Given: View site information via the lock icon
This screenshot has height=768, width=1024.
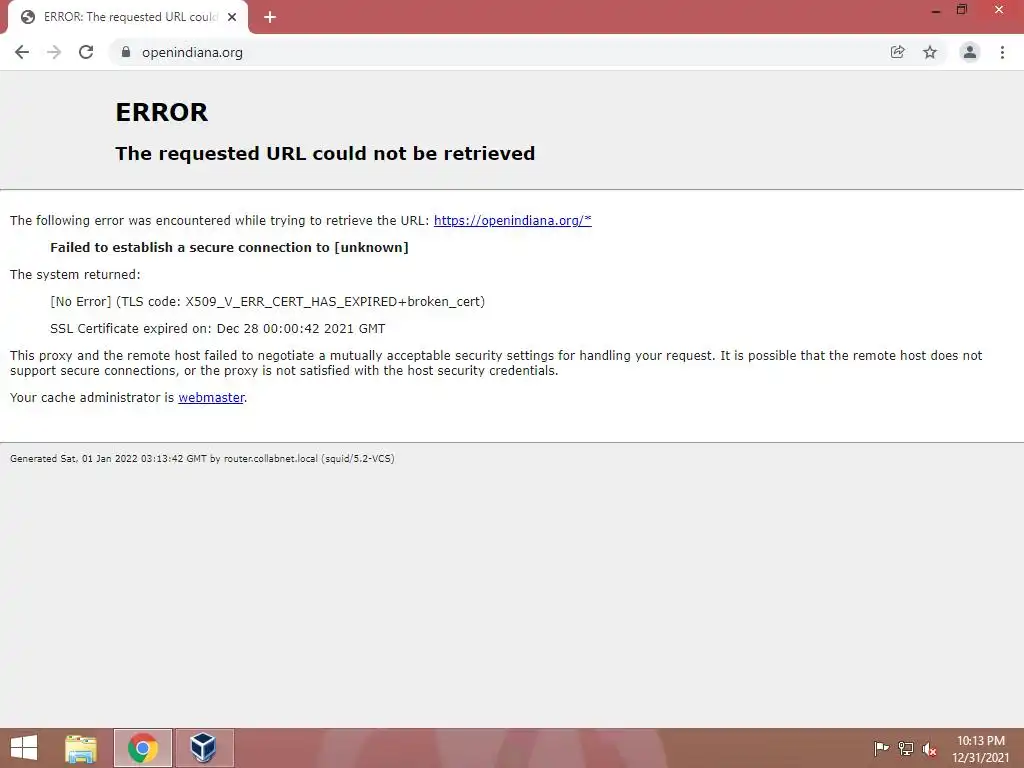Looking at the screenshot, I should [126, 52].
